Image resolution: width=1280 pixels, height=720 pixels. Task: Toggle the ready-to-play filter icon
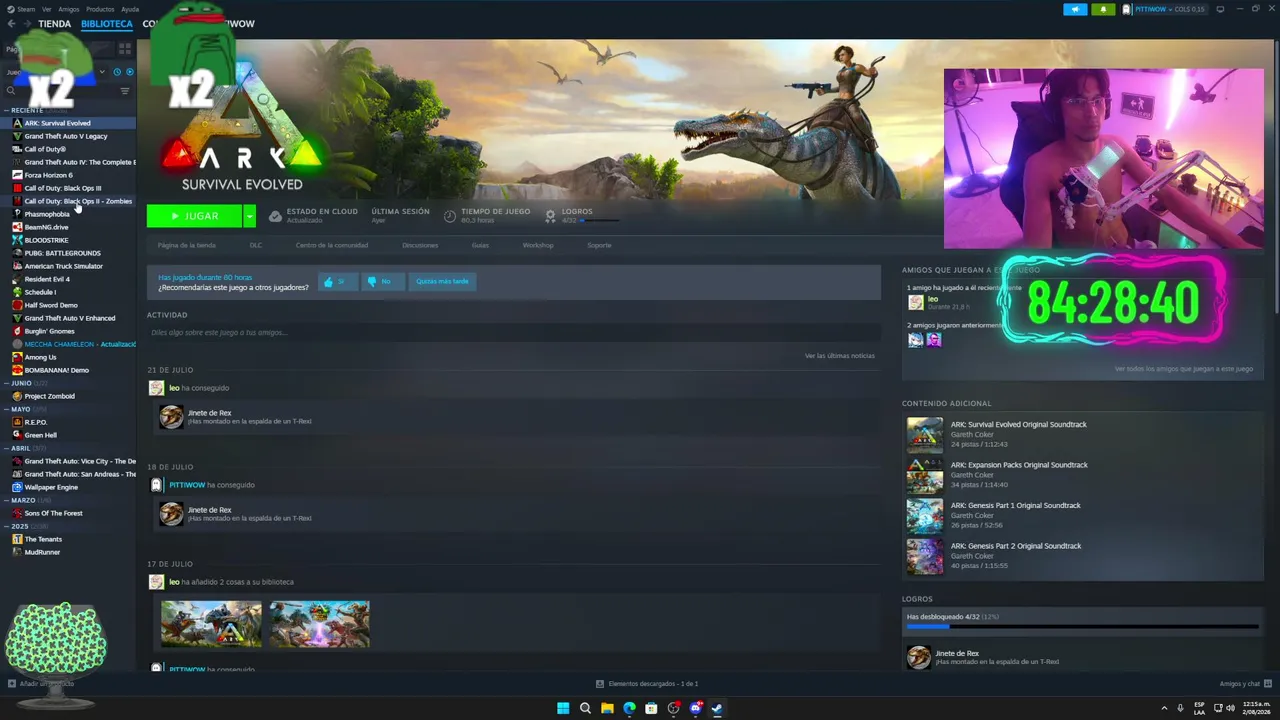coord(129,72)
